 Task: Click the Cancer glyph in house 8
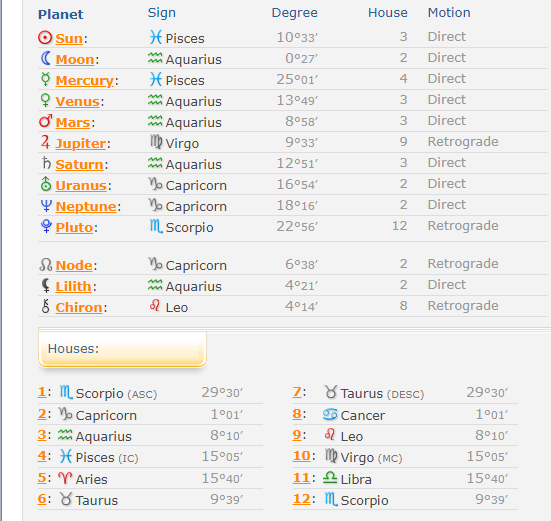click(x=330, y=415)
